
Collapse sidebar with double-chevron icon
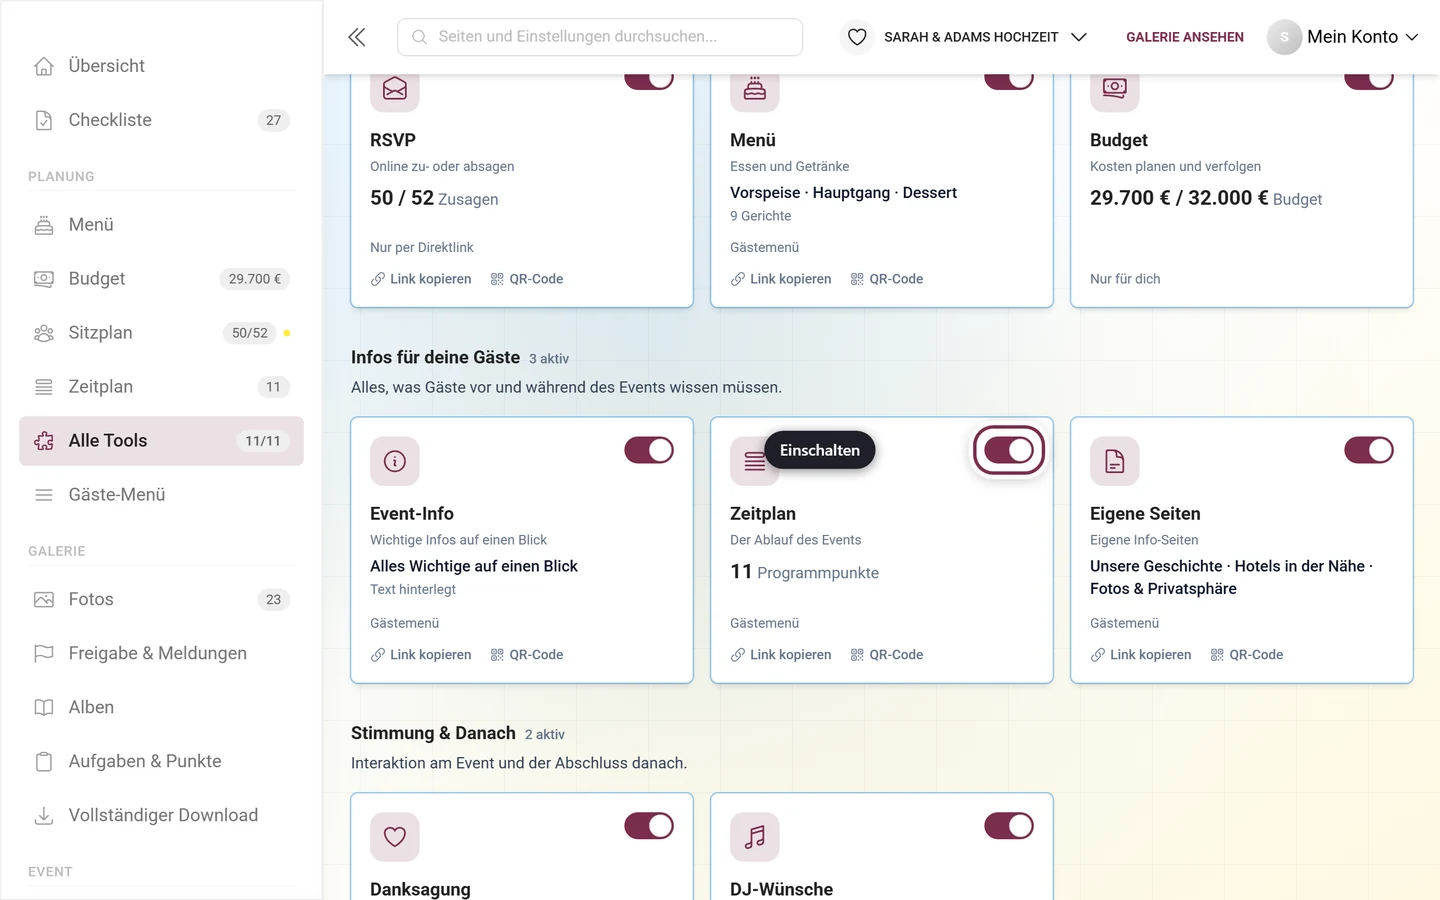(357, 37)
